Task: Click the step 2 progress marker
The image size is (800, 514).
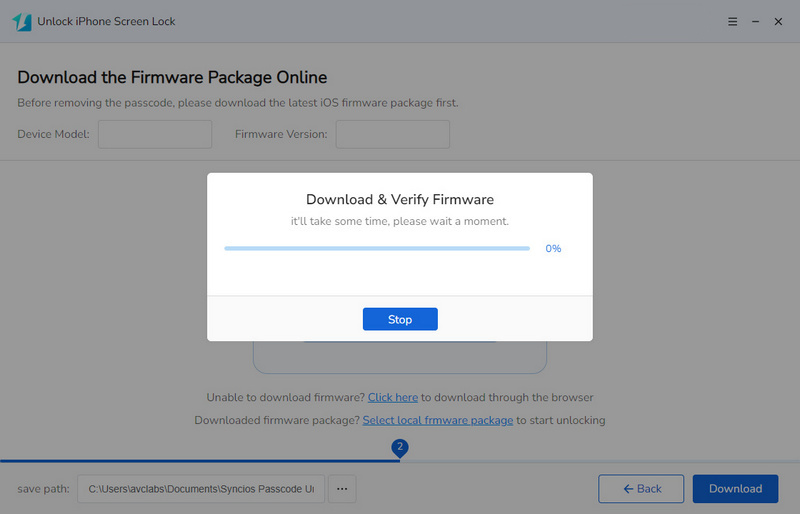Action: [400, 447]
